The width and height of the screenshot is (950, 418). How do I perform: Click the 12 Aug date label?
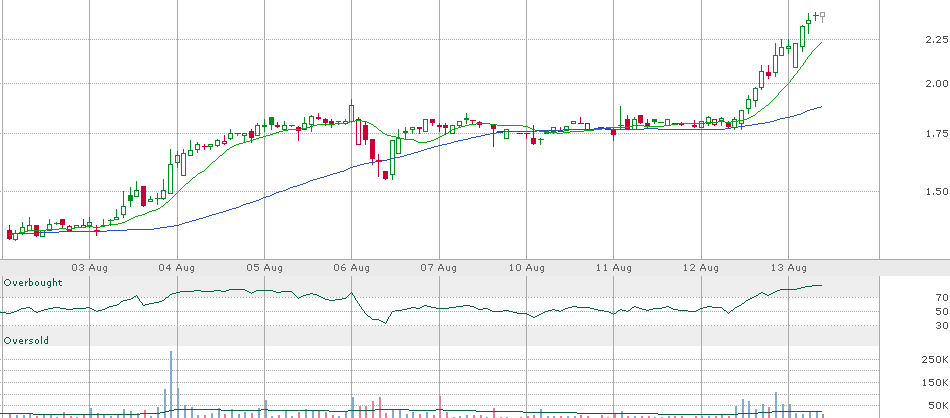click(x=701, y=268)
